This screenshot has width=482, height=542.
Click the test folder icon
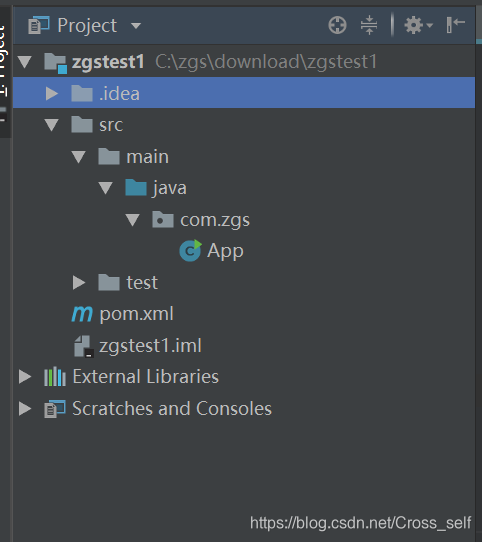[109, 282]
